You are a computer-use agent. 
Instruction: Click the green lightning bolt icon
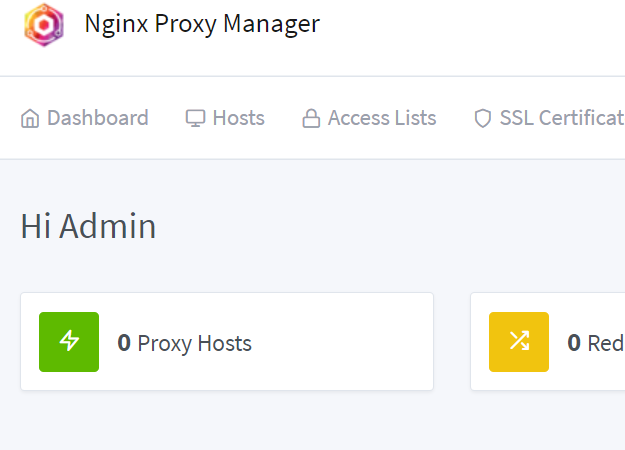click(69, 342)
